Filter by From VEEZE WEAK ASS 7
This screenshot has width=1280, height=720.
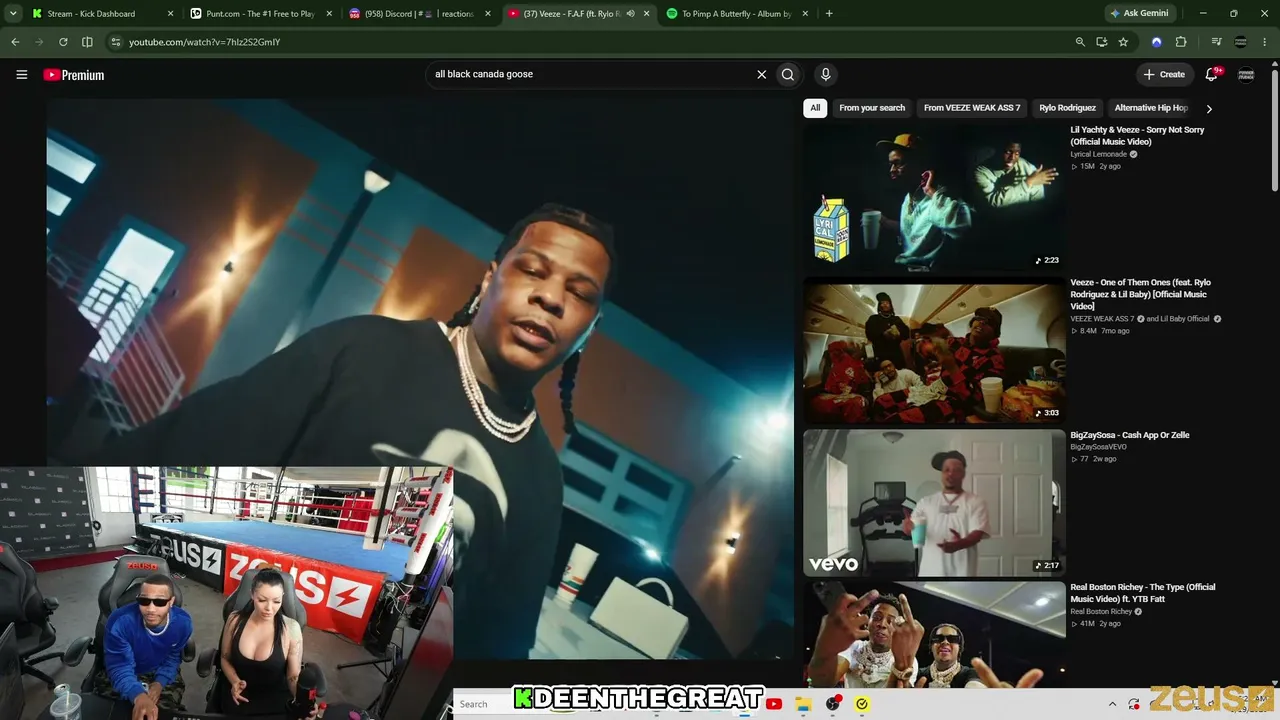coord(972,108)
